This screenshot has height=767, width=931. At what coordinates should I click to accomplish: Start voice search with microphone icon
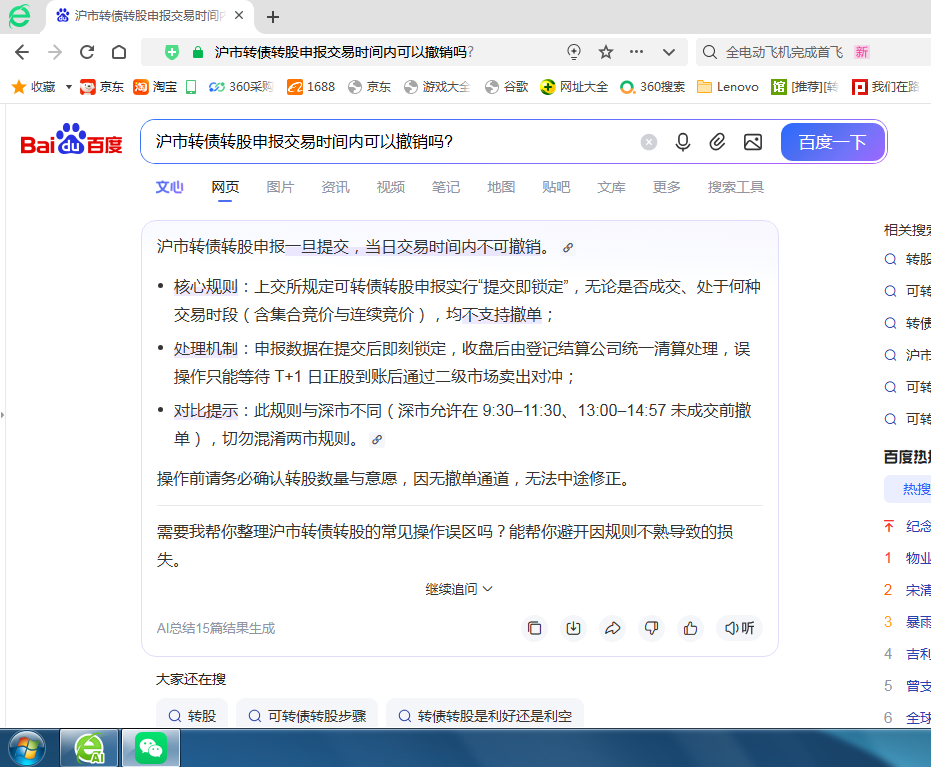tap(683, 142)
